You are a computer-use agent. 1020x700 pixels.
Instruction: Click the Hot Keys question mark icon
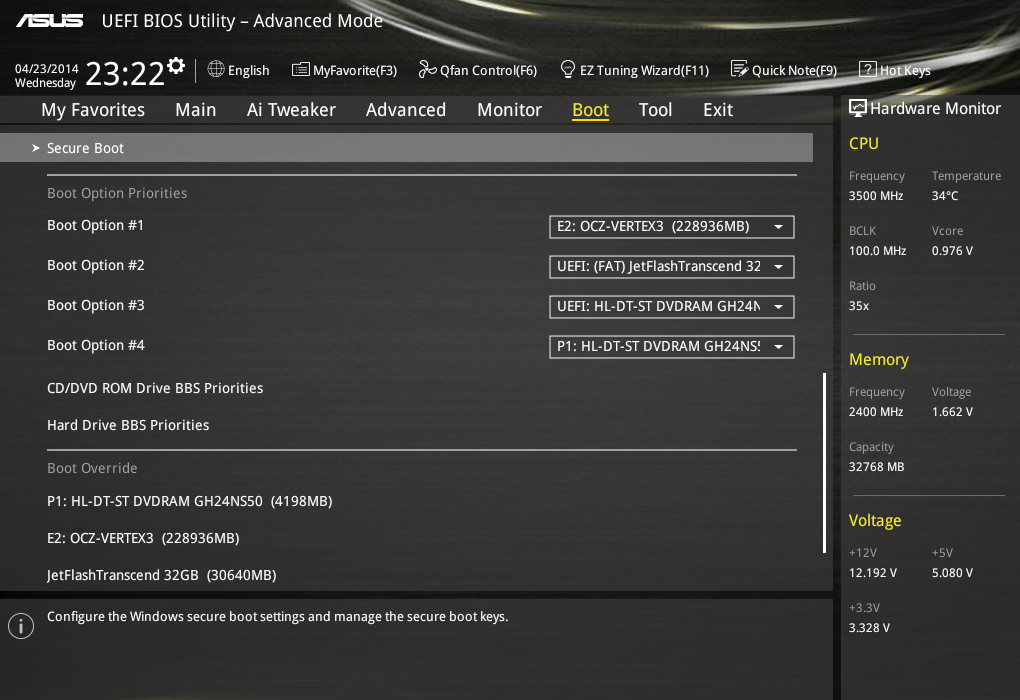tap(868, 69)
